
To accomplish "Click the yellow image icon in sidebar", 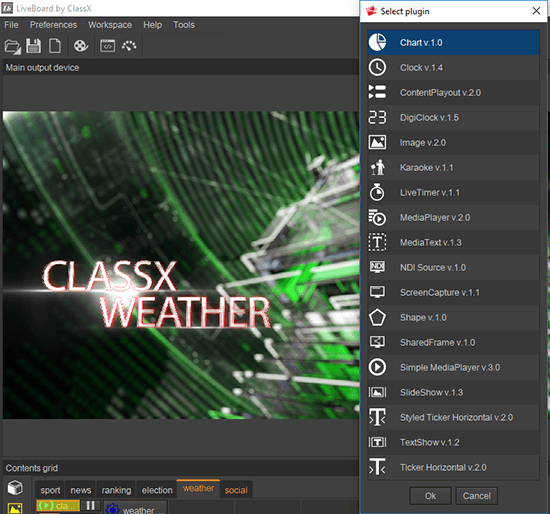I will [15, 508].
